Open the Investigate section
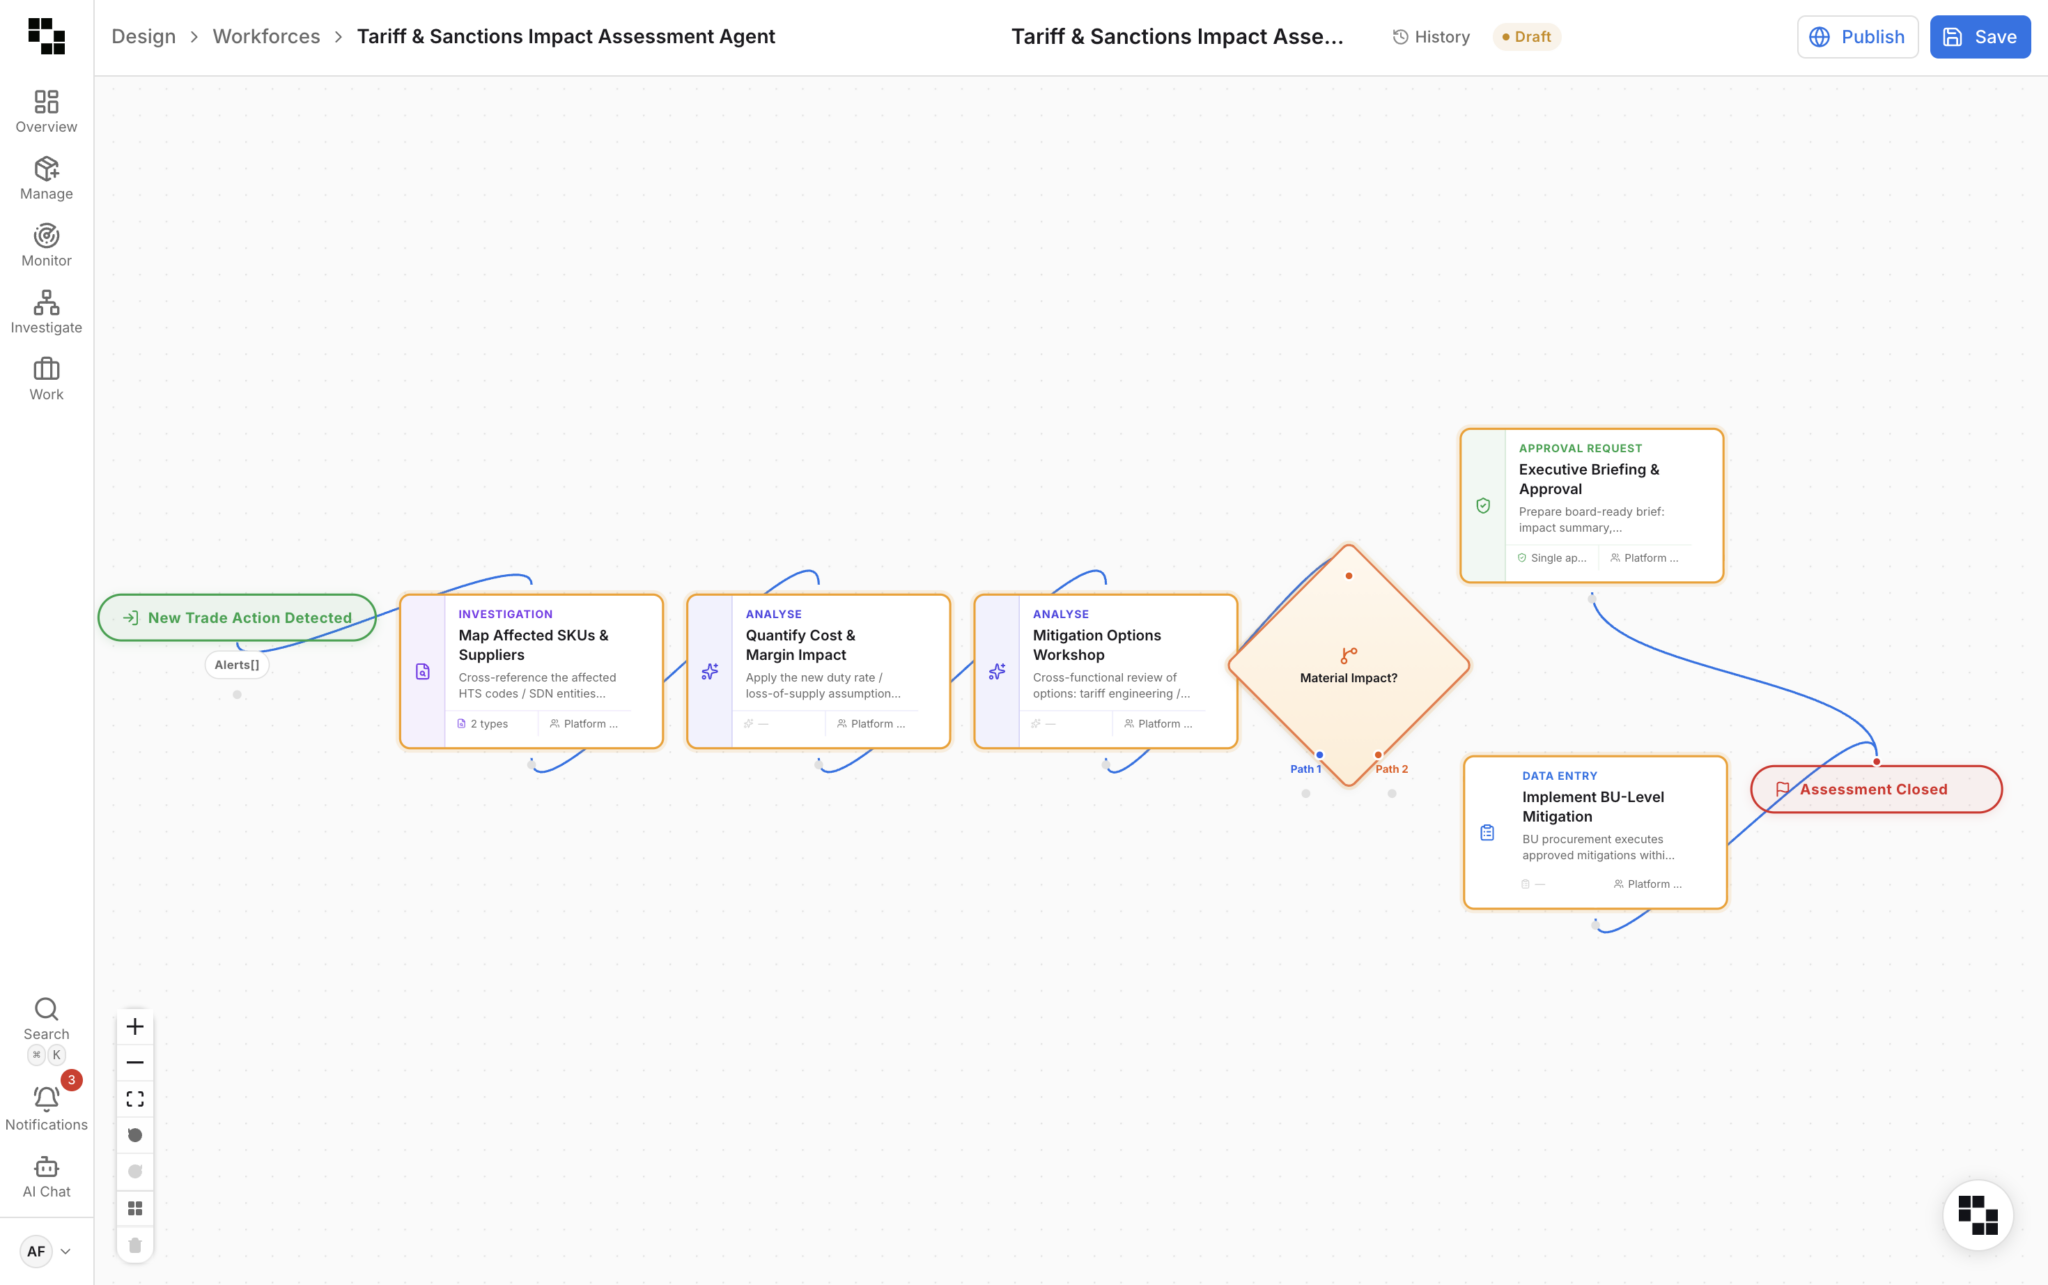 (46, 312)
